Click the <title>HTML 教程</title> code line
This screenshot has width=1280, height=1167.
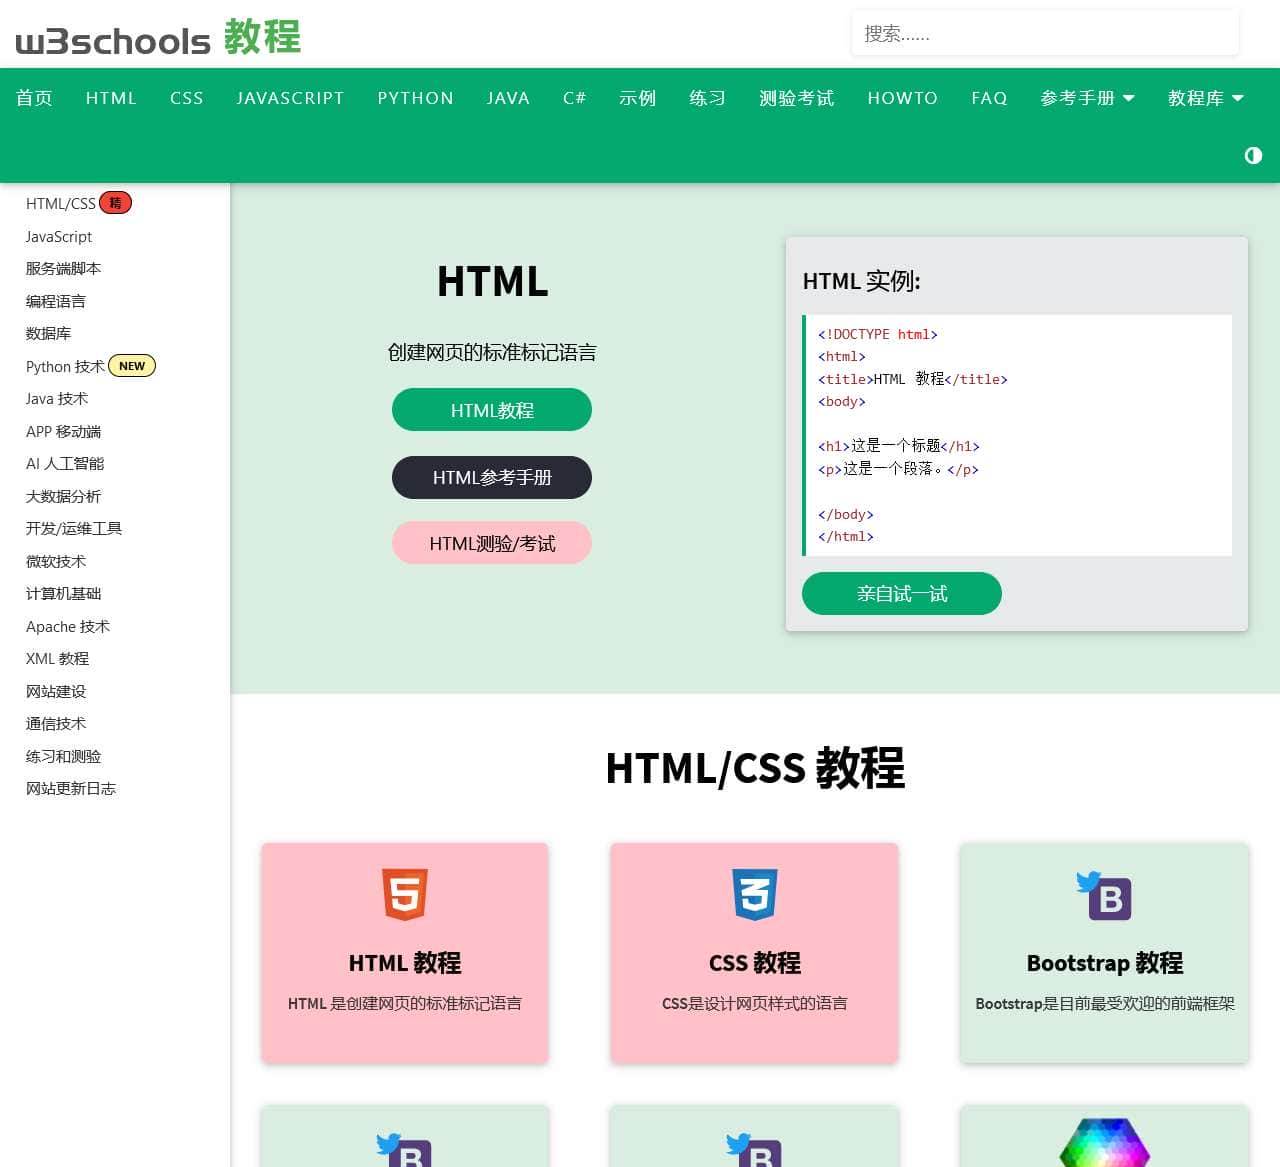click(x=913, y=379)
